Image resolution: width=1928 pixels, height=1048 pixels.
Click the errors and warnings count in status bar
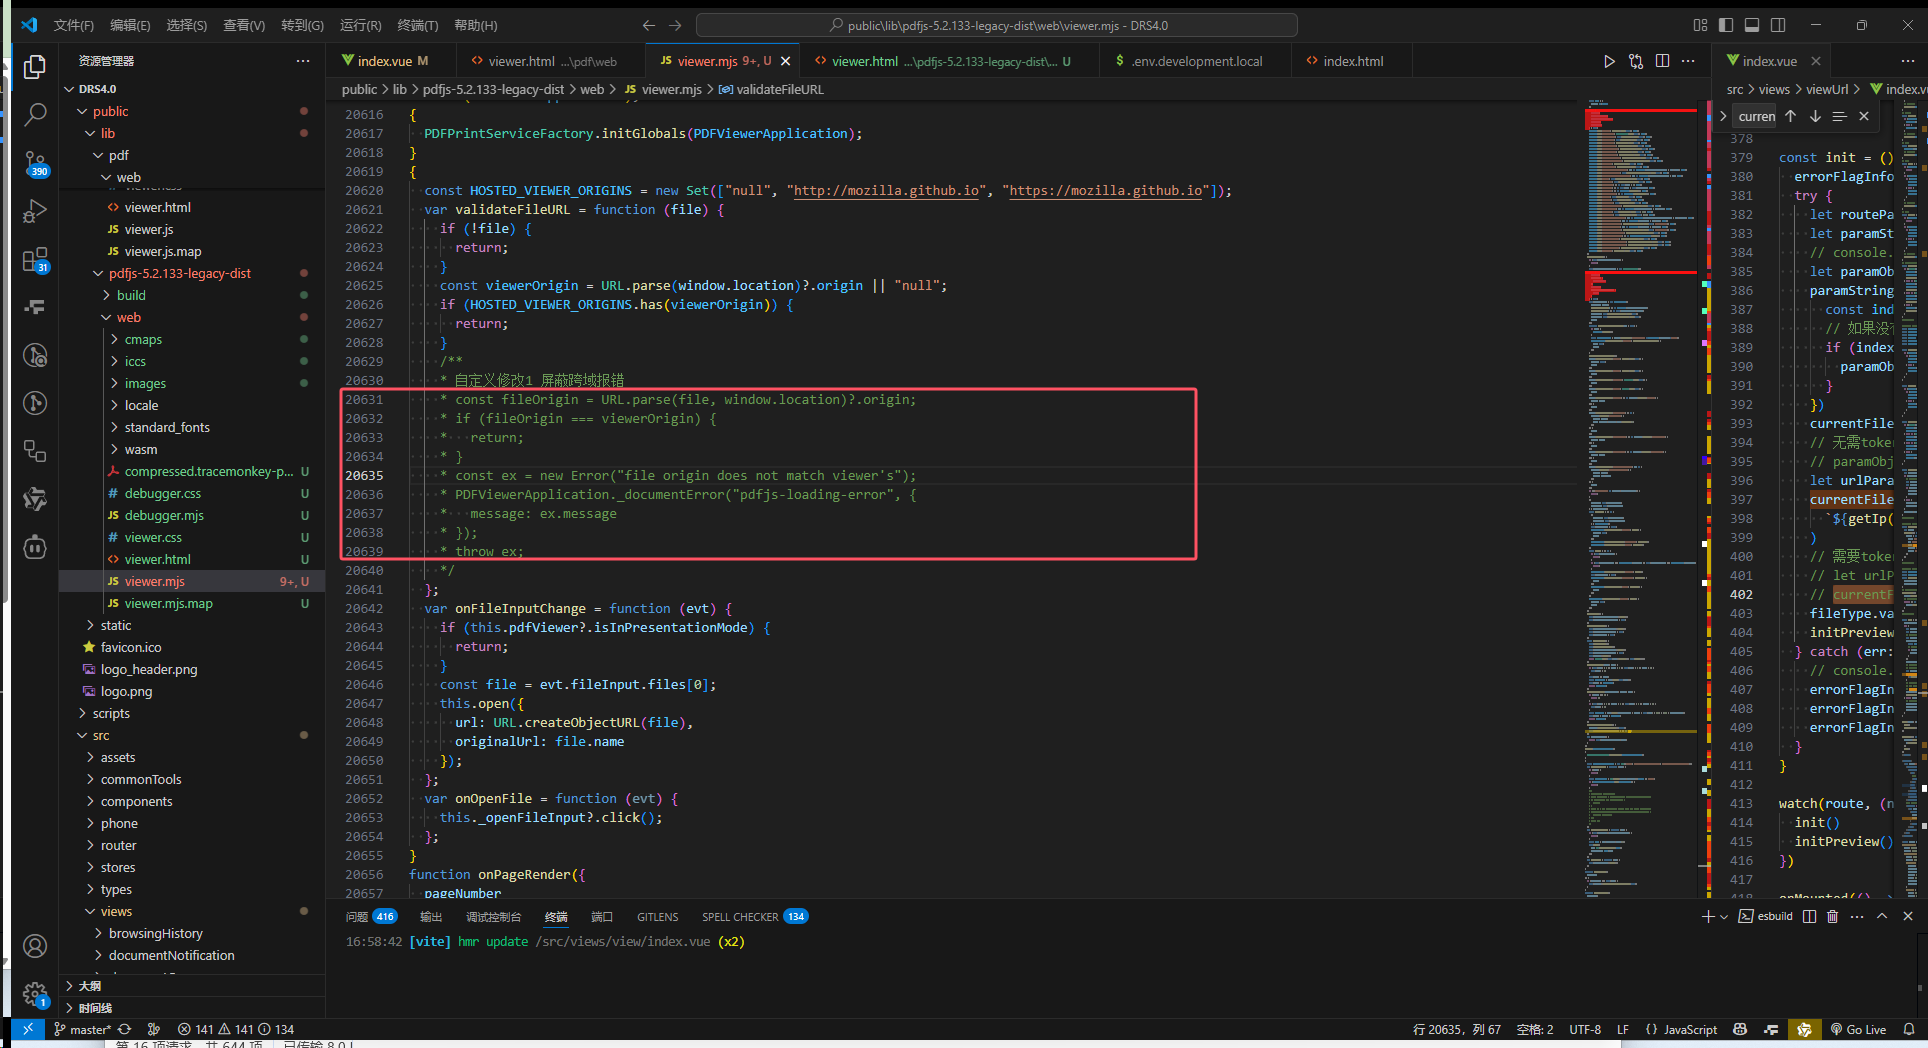[236, 1029]
